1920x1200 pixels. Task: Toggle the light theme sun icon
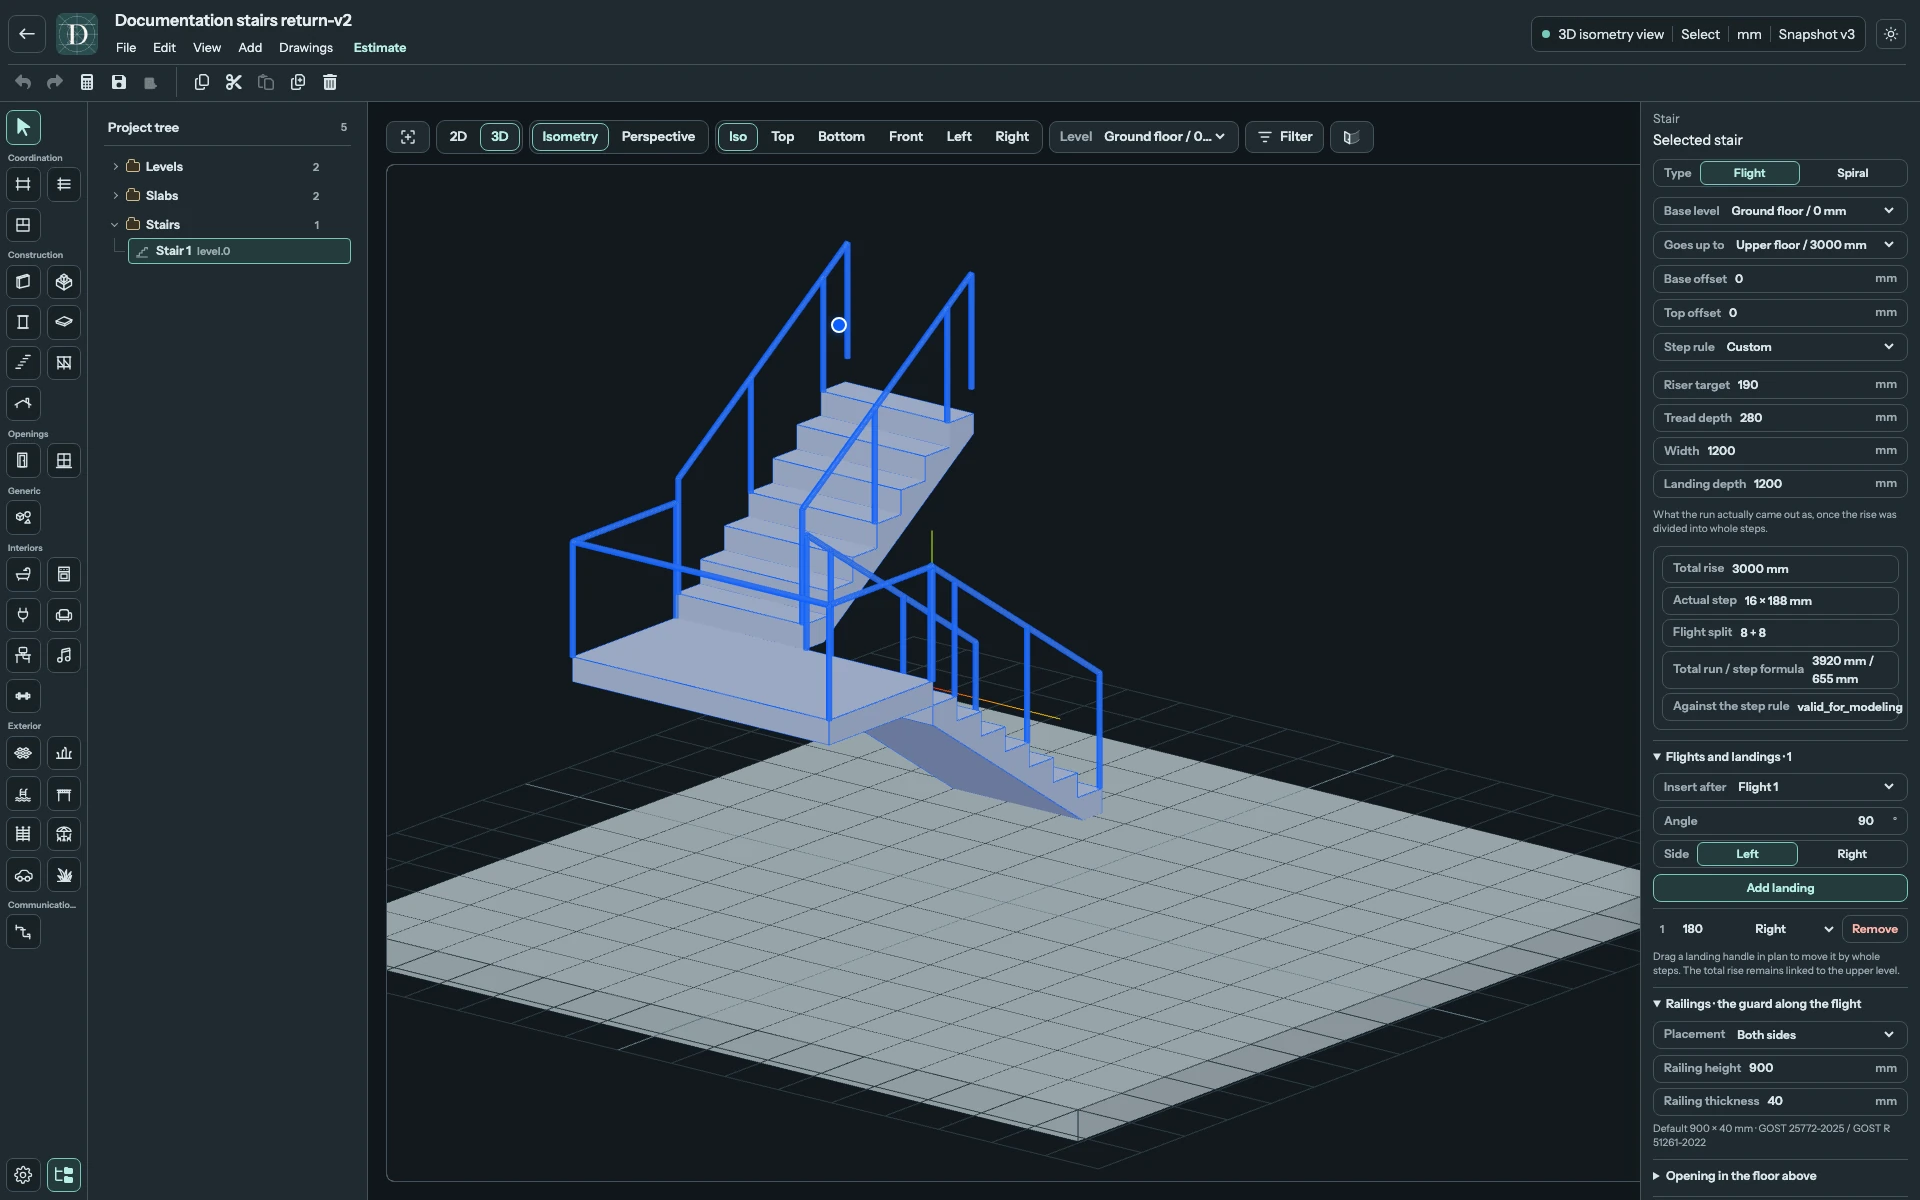click(1891, 34)
